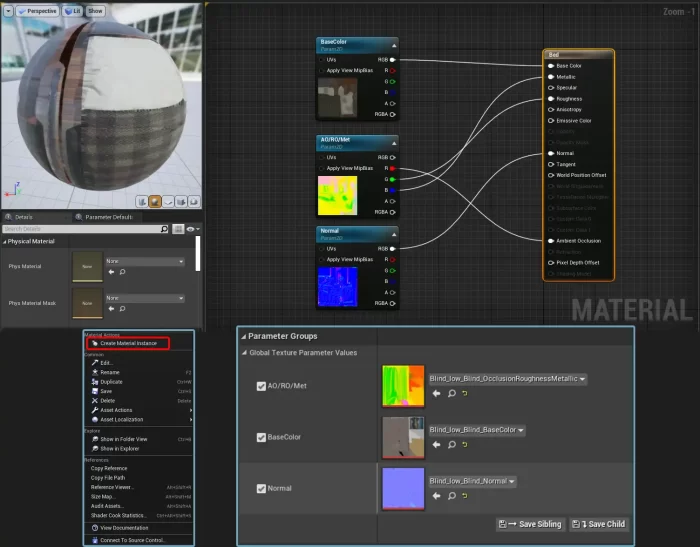Toggle the Normal parameter checkbox
Viewport: 700px width, 547px height.
(261, 488)
